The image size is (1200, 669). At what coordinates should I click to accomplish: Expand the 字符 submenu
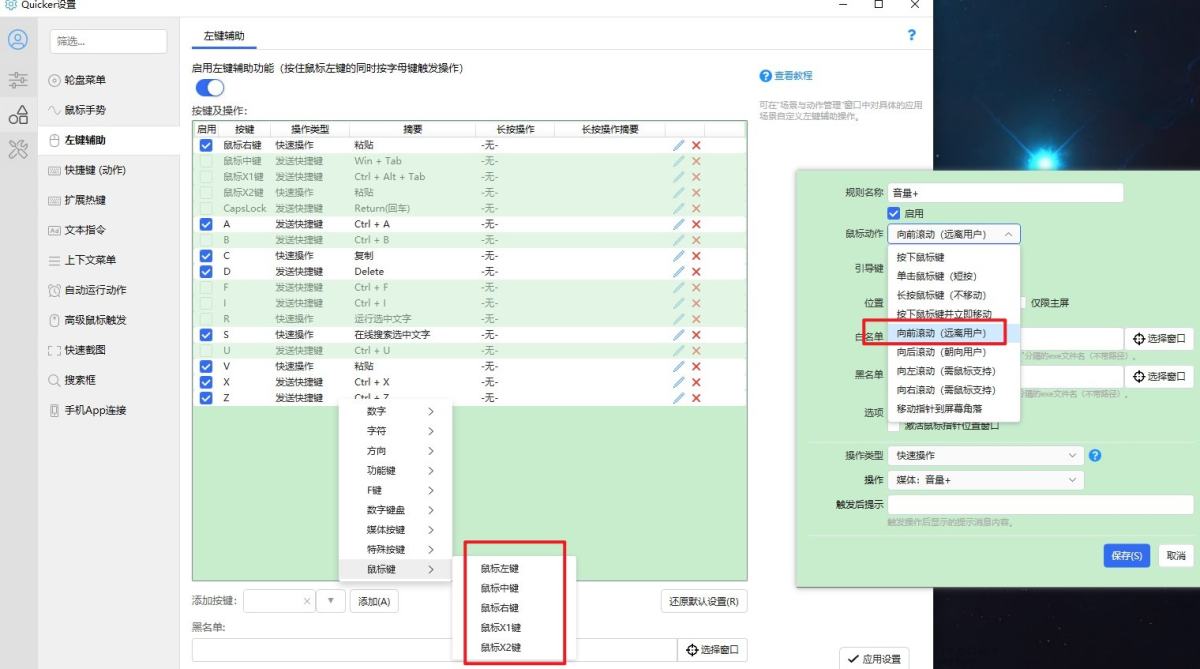point(396,431)
